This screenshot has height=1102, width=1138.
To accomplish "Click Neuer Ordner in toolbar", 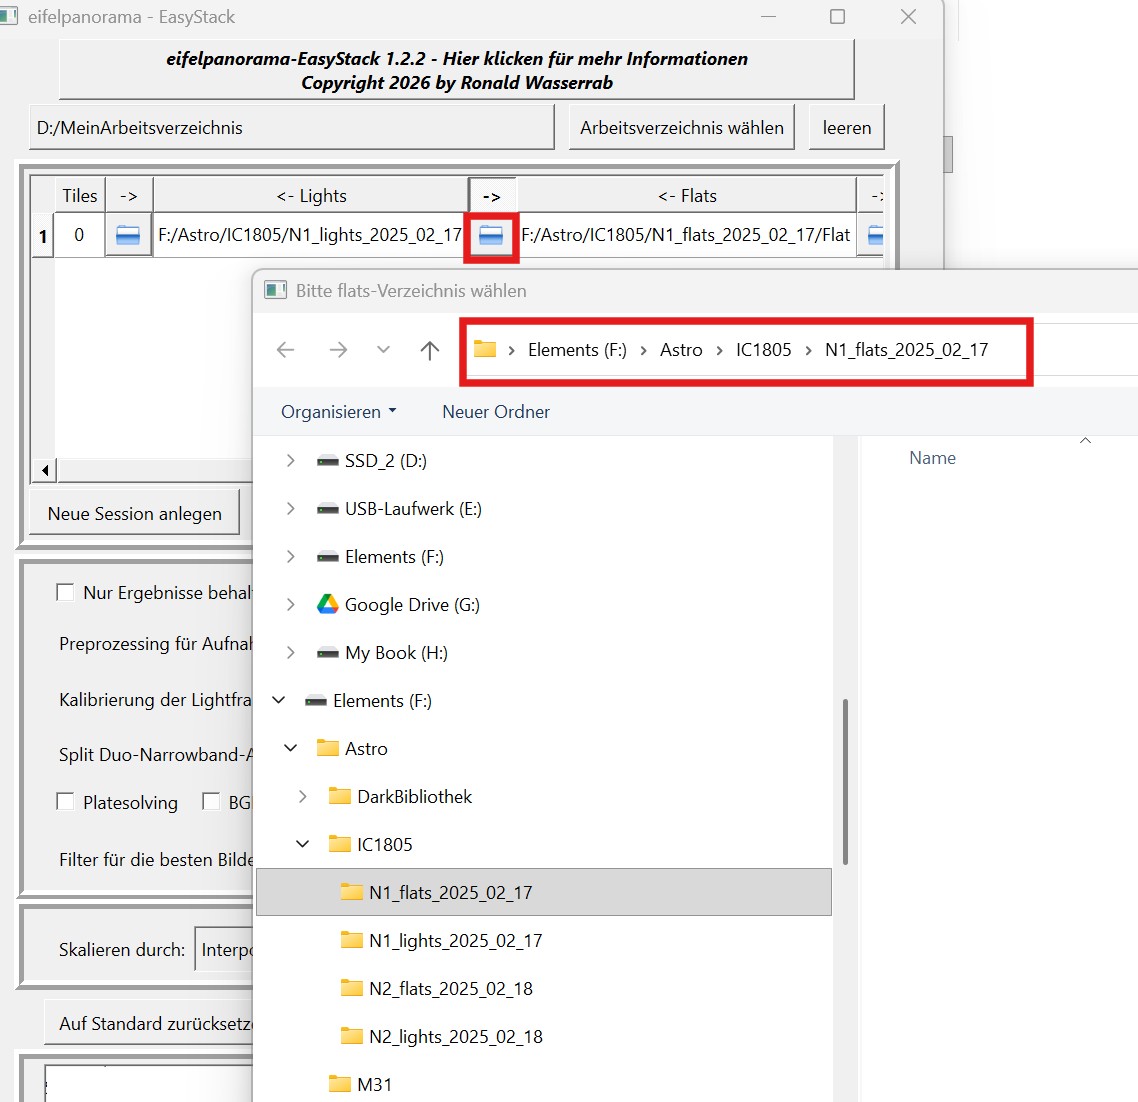I will coord(496,412).
